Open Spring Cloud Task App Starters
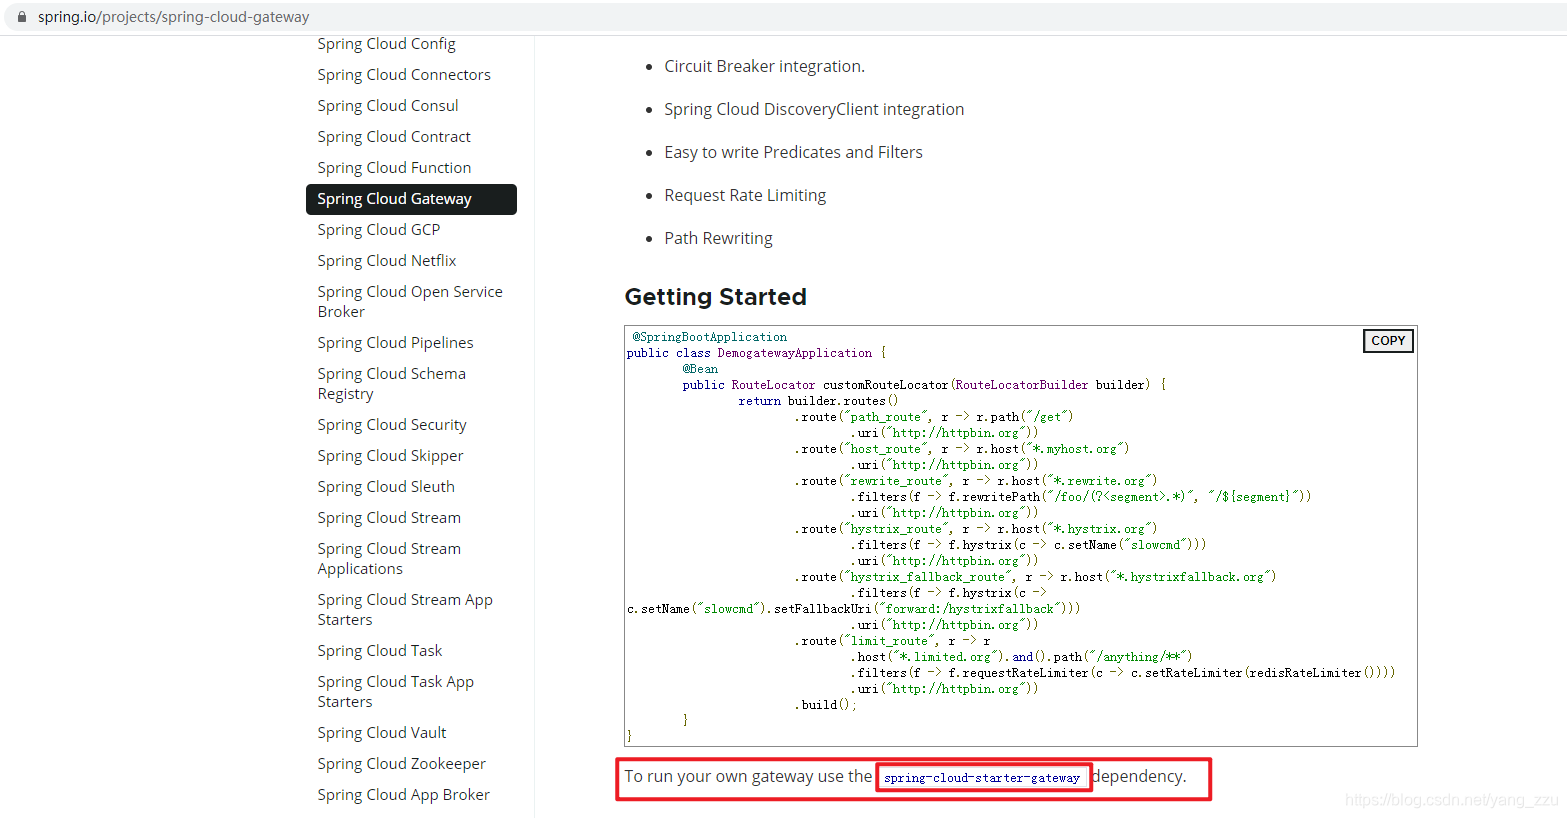The image size is (1567, 818). (x=396, y=692)
